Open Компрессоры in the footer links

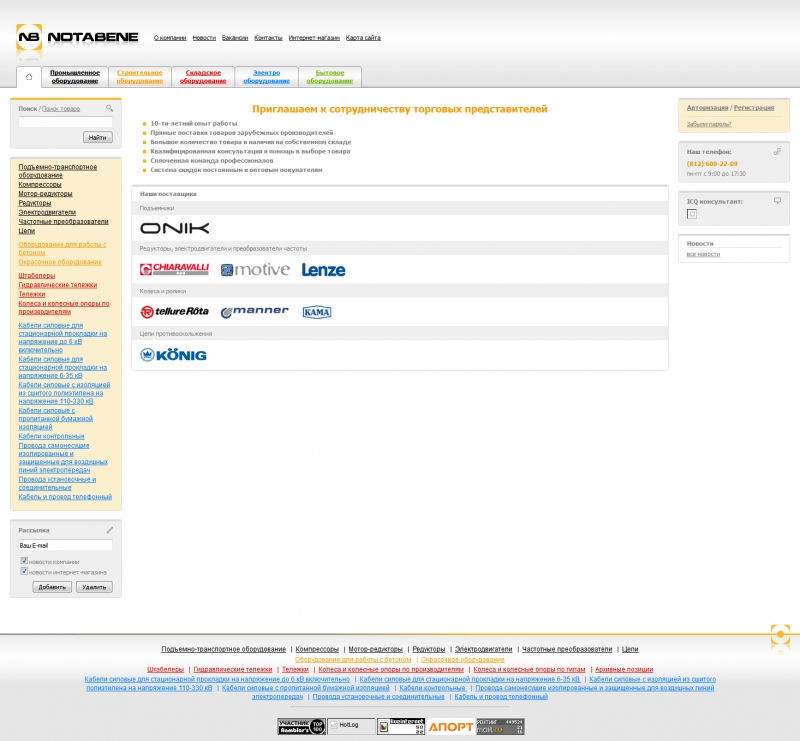click(x=317, y=649)
